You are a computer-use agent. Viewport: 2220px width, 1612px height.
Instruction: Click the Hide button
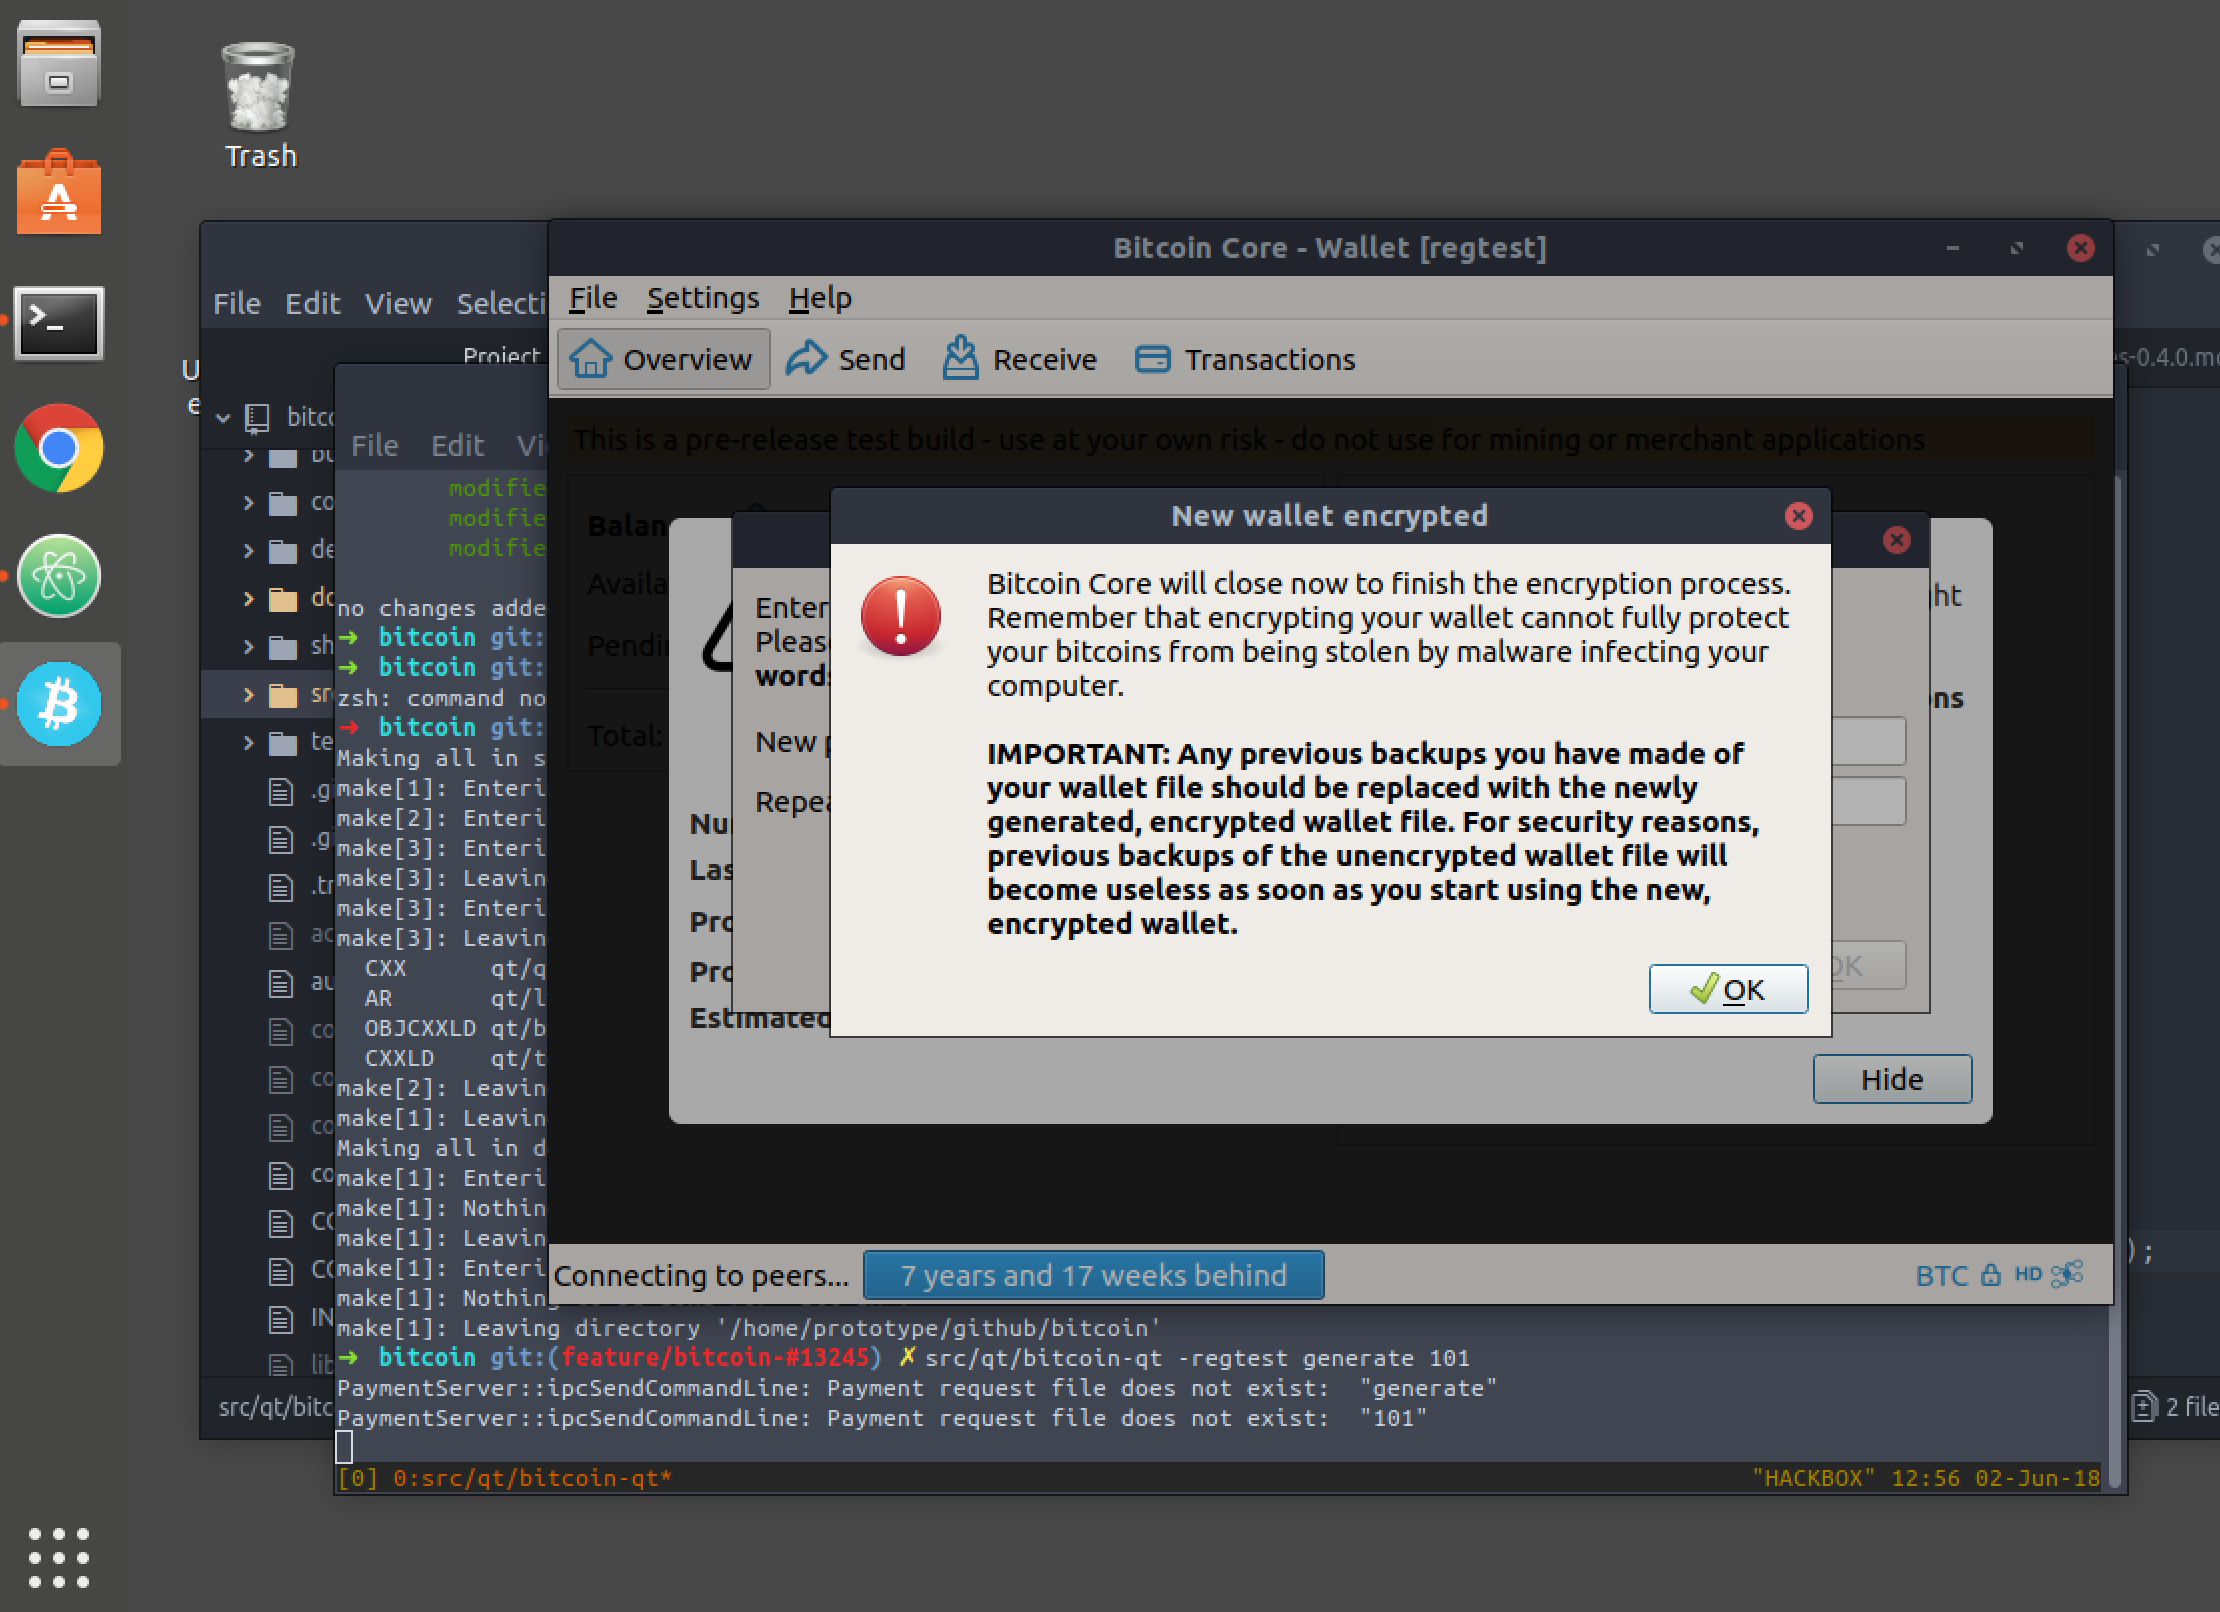(x=1891, y=1079)
